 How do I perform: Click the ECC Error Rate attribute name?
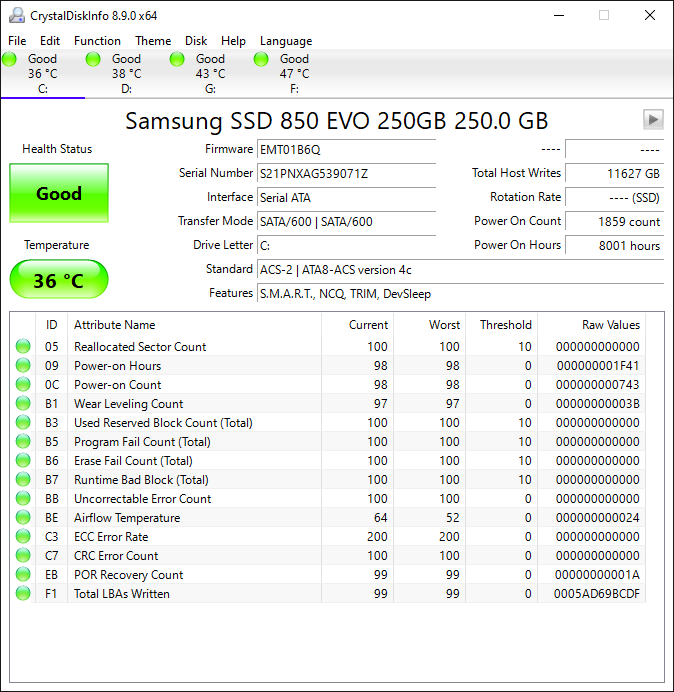point(111,537)
